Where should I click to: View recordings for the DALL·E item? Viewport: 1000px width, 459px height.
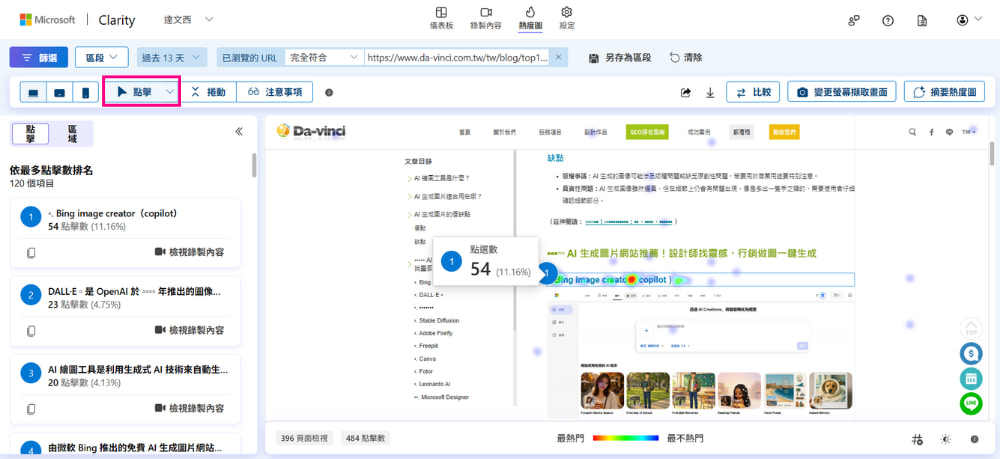[189, 331]
